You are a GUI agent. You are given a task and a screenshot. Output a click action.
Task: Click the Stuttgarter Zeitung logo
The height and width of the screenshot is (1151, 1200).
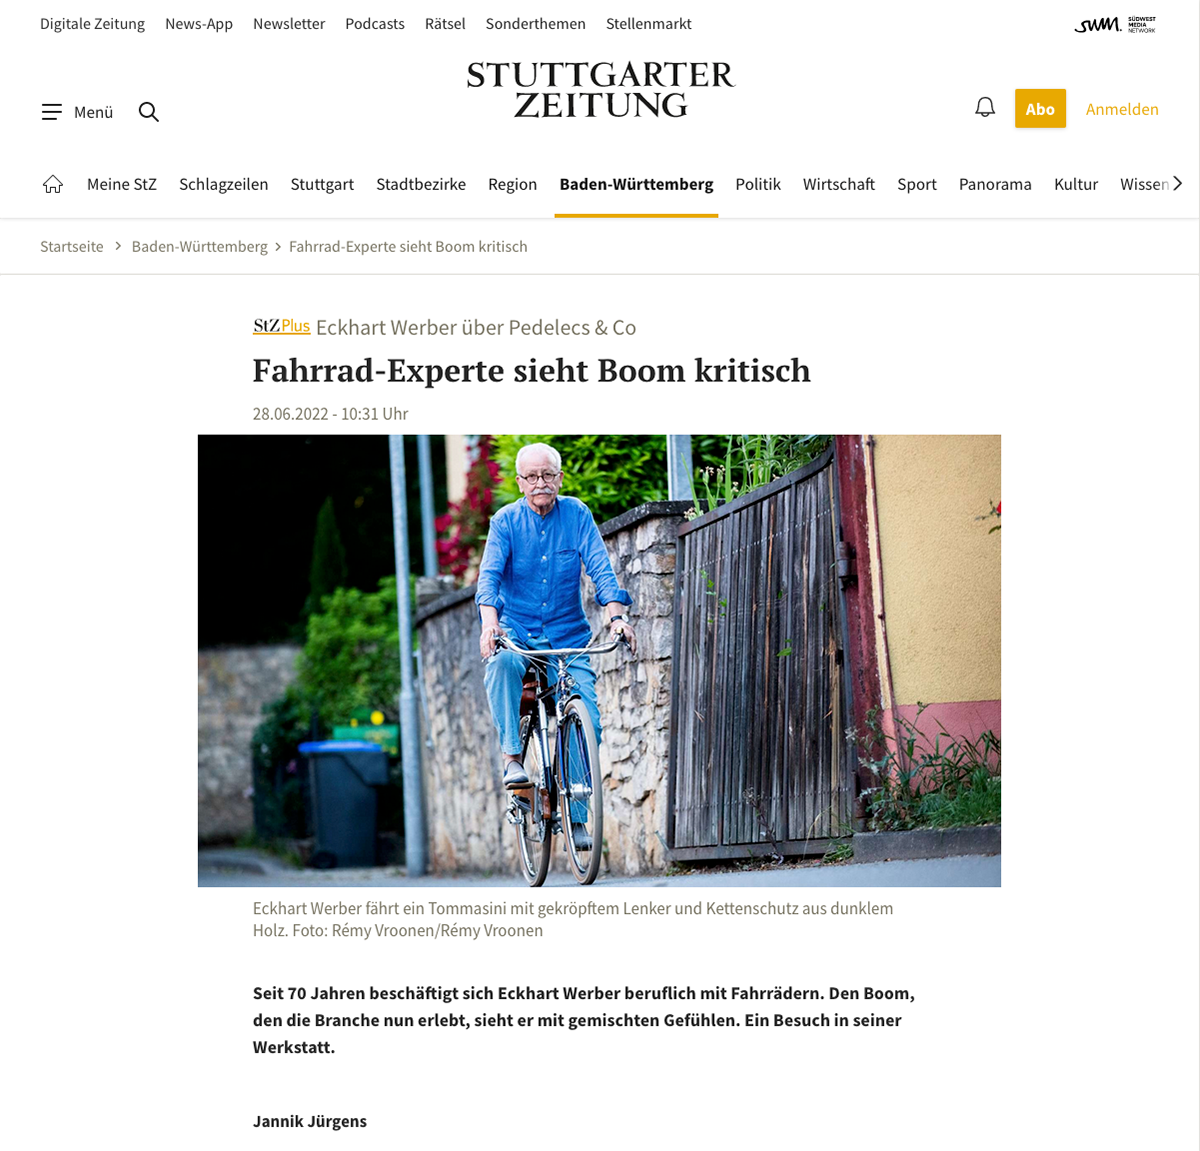[x=600, y=90]
